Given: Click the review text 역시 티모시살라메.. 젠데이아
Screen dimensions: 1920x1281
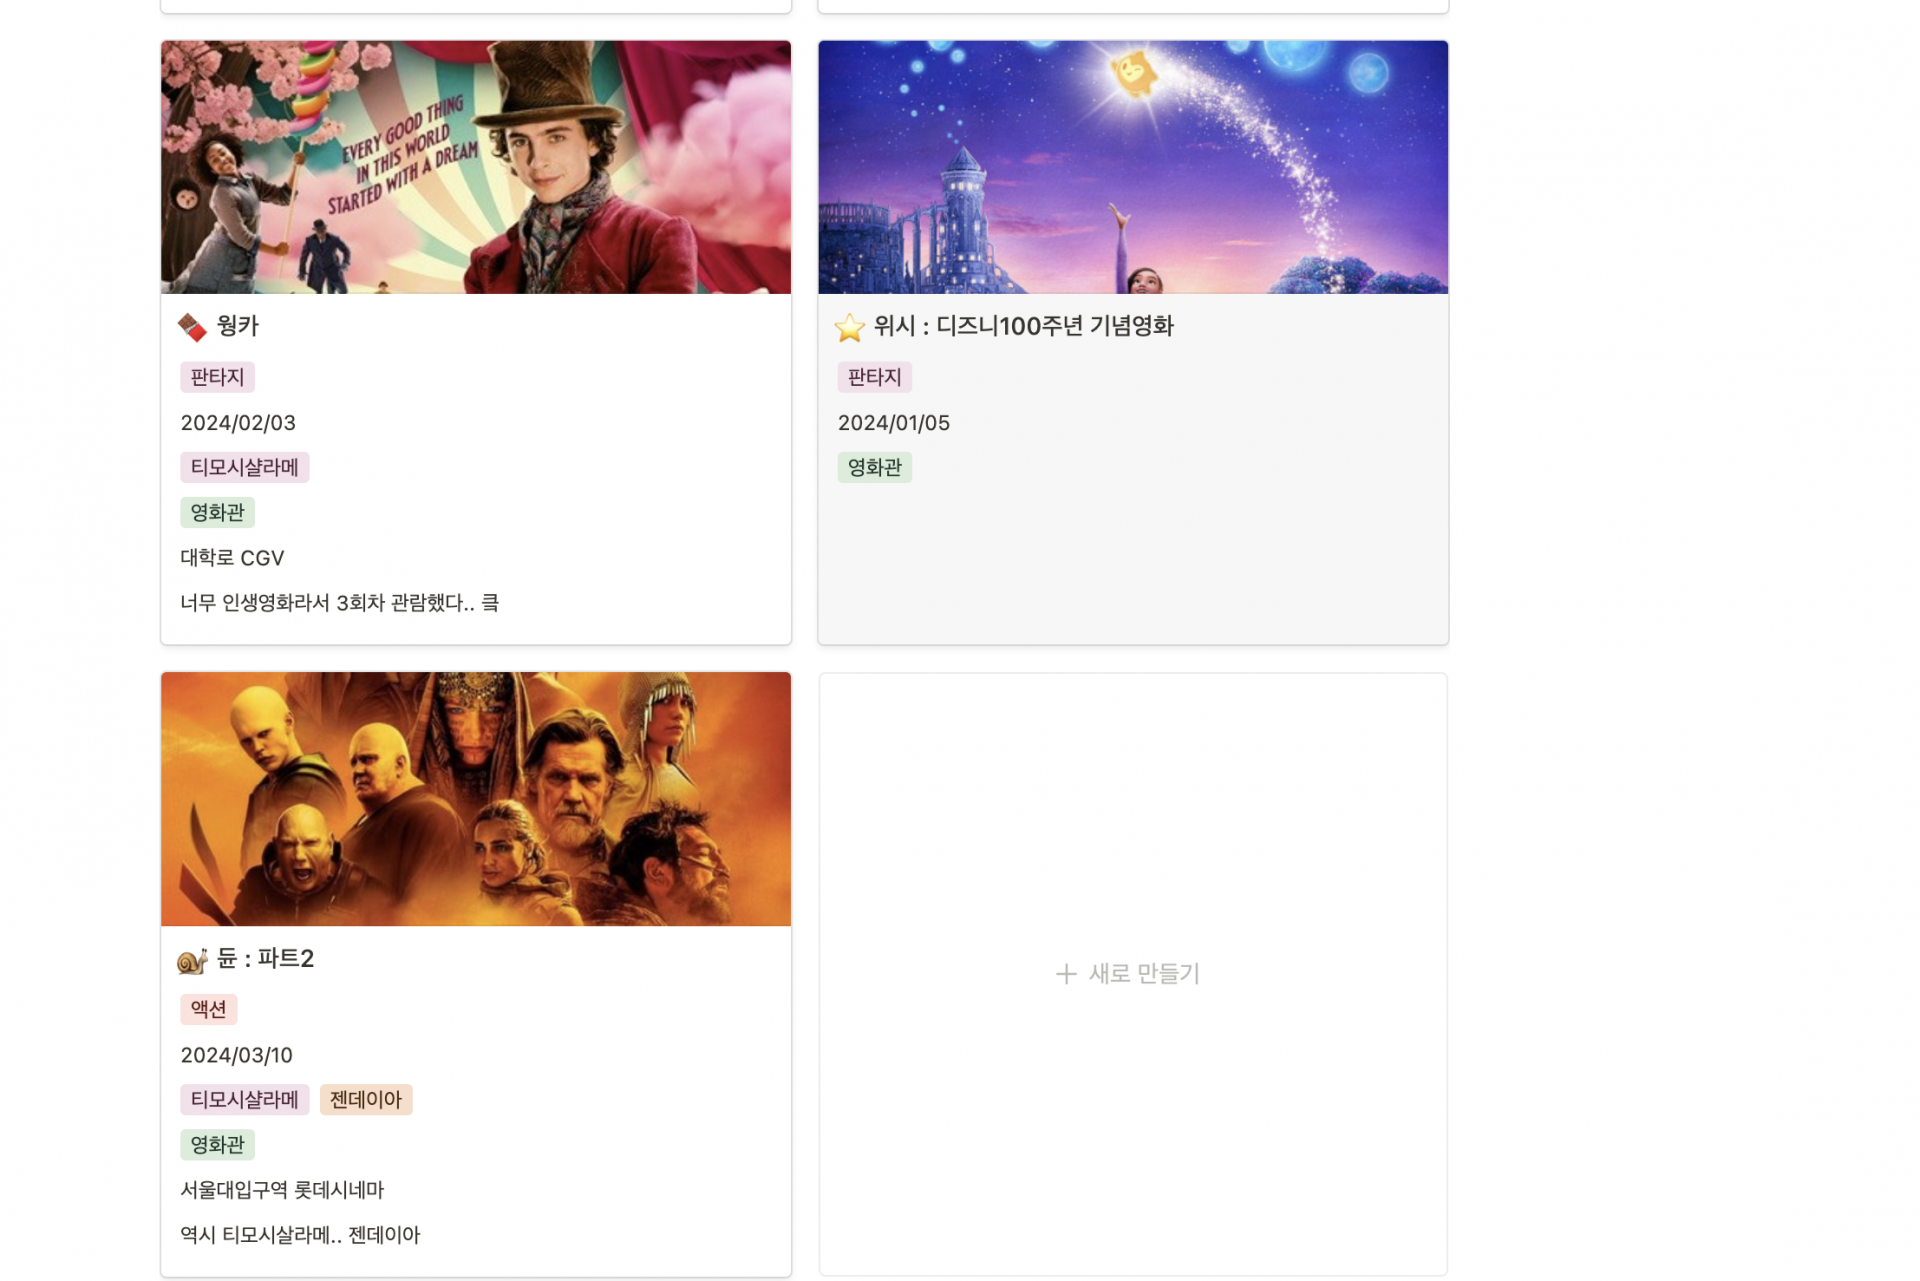Looking at the screenshot, I should [x=300, y=1235].
